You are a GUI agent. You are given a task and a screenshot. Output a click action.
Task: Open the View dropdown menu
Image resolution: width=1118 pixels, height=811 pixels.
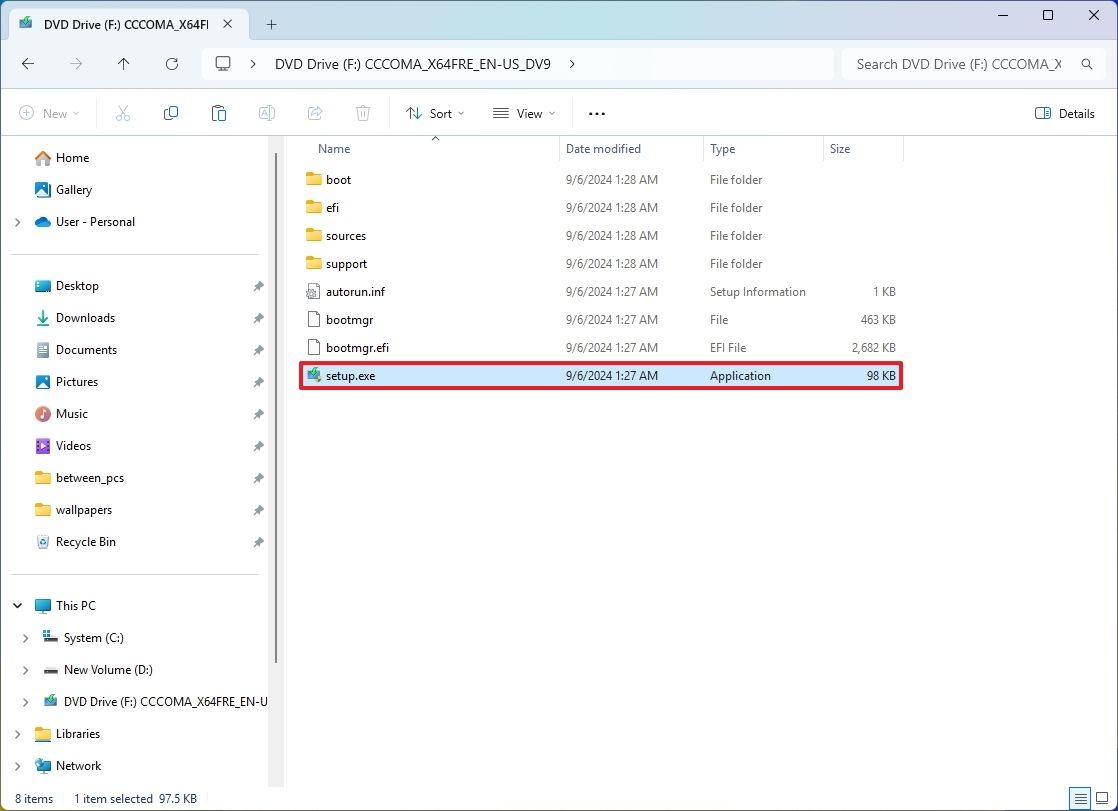pos(523,113)
